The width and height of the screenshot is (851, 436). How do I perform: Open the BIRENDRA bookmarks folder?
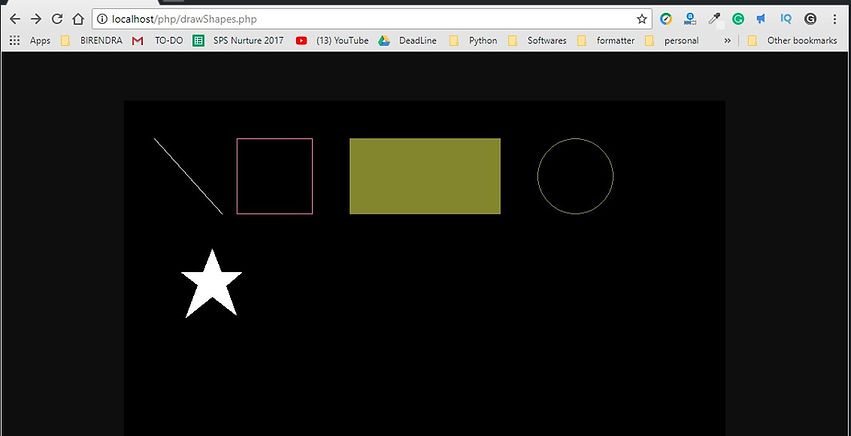92,41
